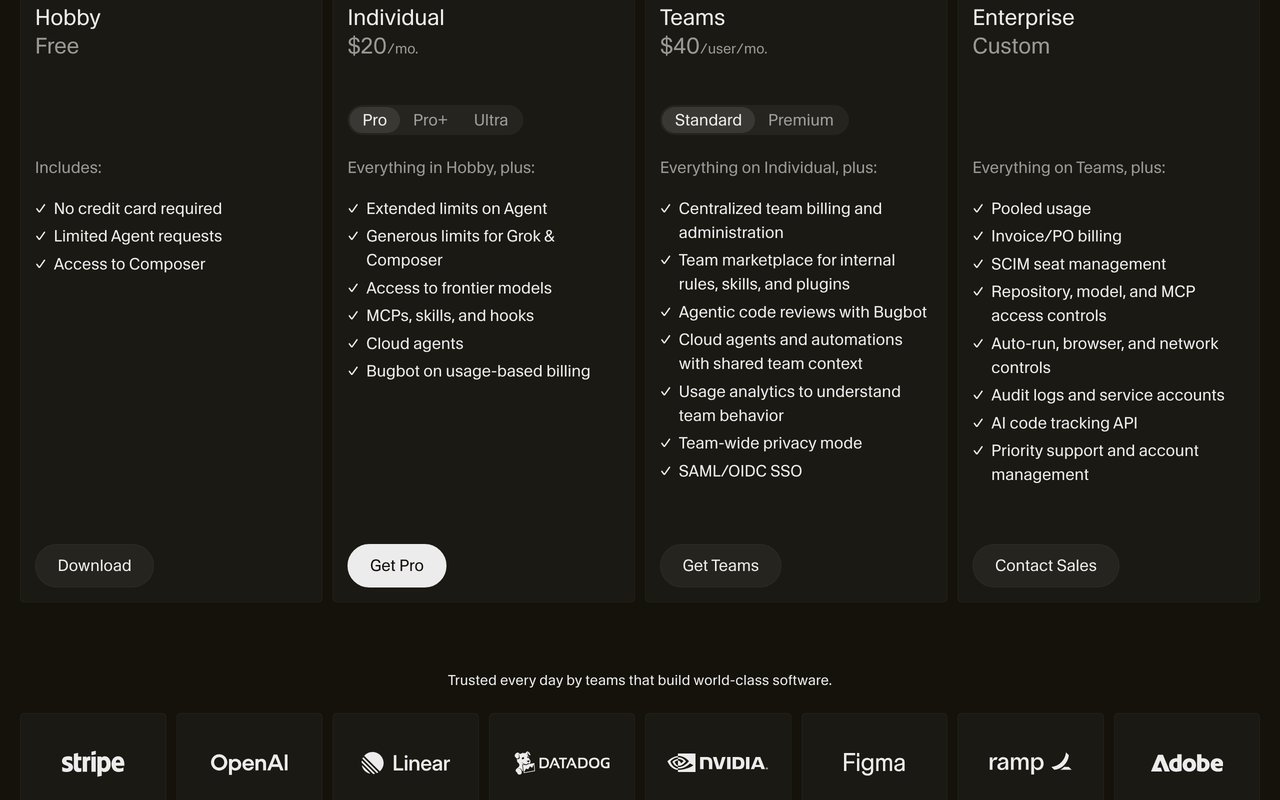Switch the Individual plan to Ultra
This screenshot has height=800, width=1280.
point(491,120)
